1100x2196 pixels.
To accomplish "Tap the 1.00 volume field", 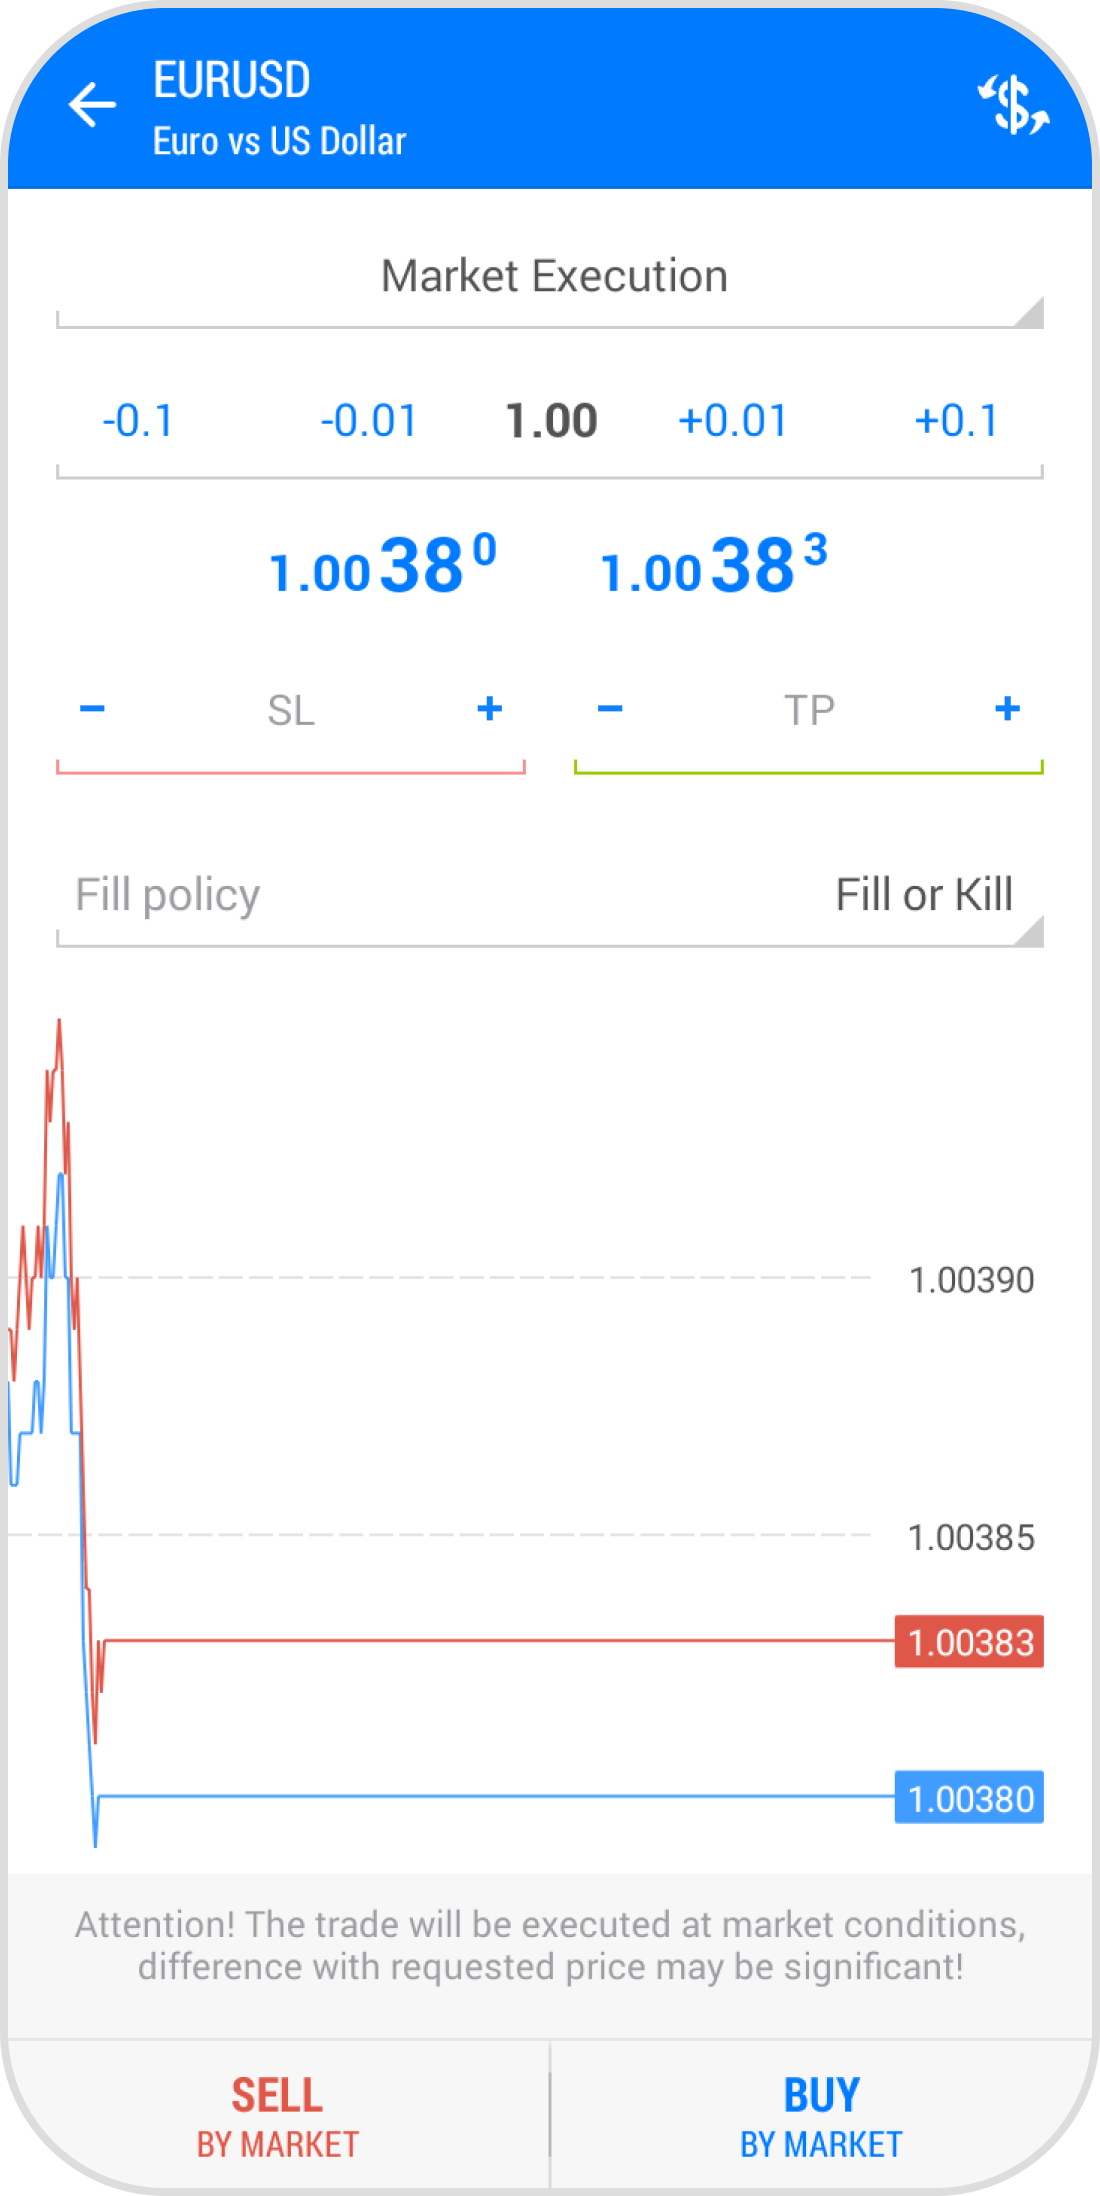I will (551, 421).
